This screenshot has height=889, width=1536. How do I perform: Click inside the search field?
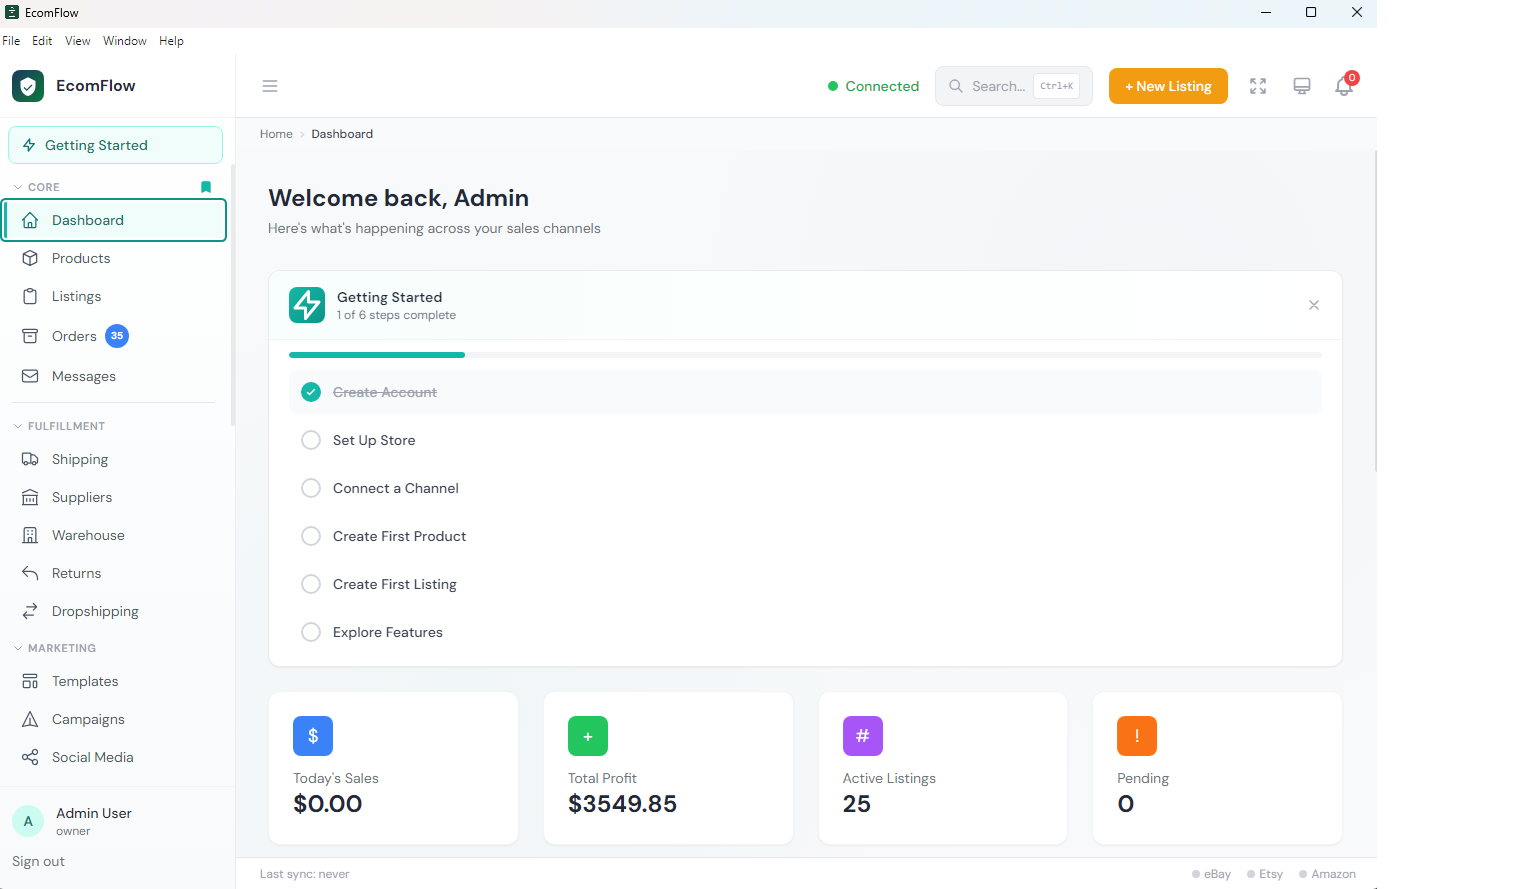(x=1000, y=86)
